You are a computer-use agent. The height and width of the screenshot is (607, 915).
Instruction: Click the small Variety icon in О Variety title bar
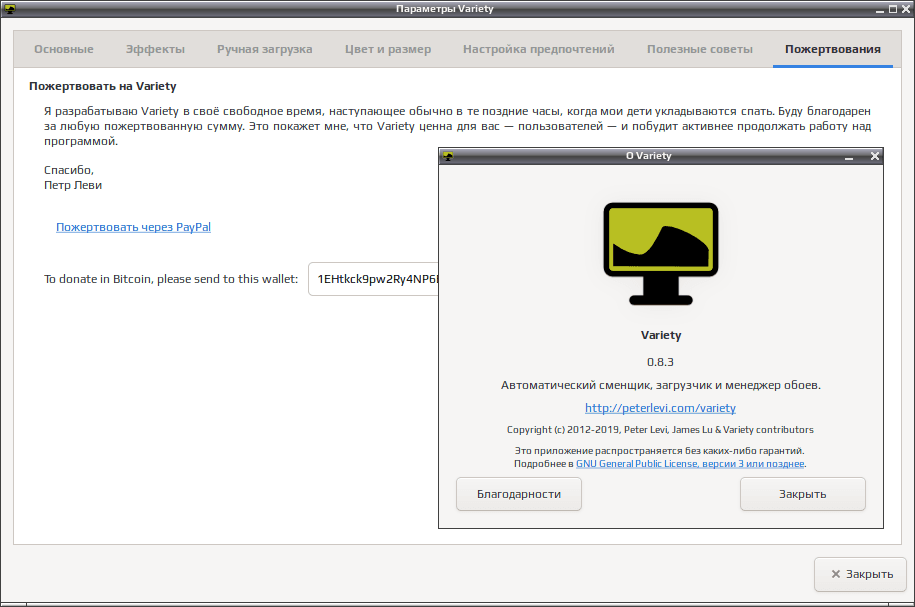448,156
